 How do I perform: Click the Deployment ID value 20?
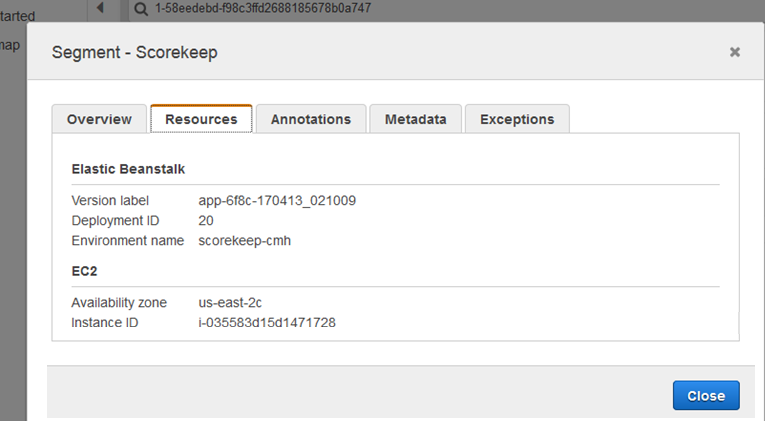[x=206, y=220]
